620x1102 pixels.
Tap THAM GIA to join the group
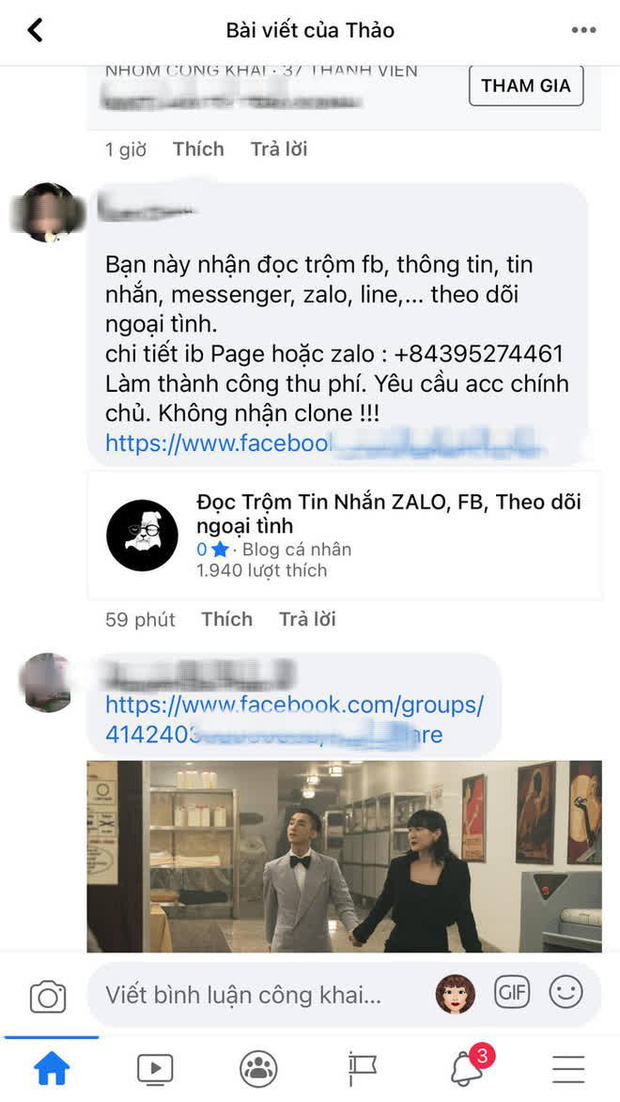pyautogui.click(x=526, y=86)
